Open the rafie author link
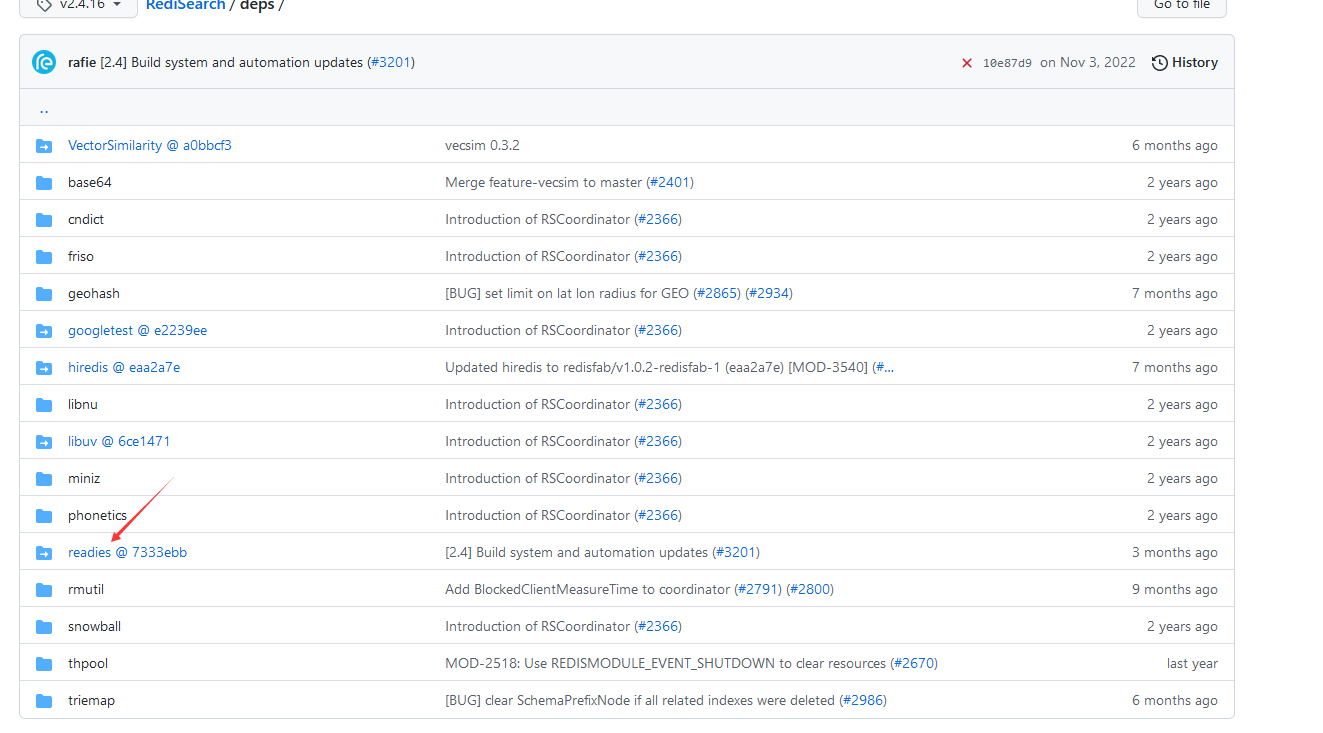 coord(82,62)
